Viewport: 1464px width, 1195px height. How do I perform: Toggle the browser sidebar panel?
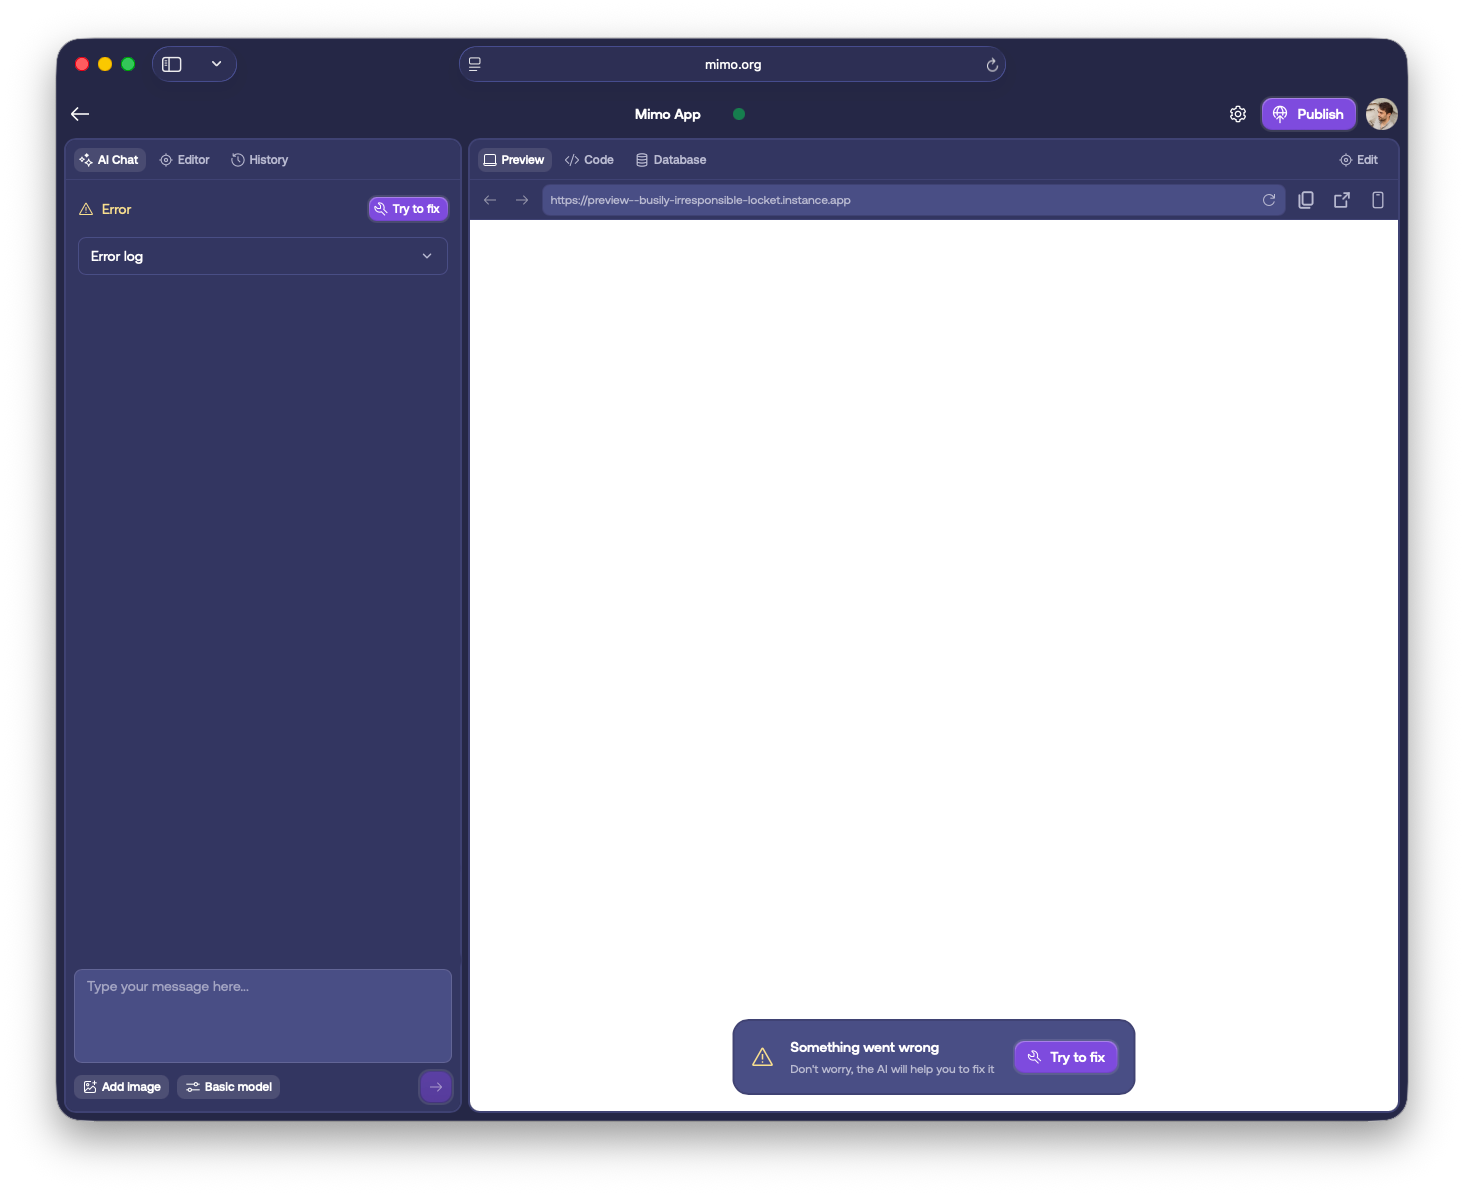click(x=172, y=64)
